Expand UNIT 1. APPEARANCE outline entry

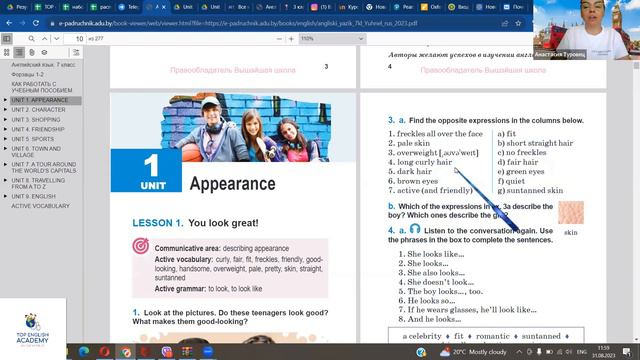click(x=5, y=100)
